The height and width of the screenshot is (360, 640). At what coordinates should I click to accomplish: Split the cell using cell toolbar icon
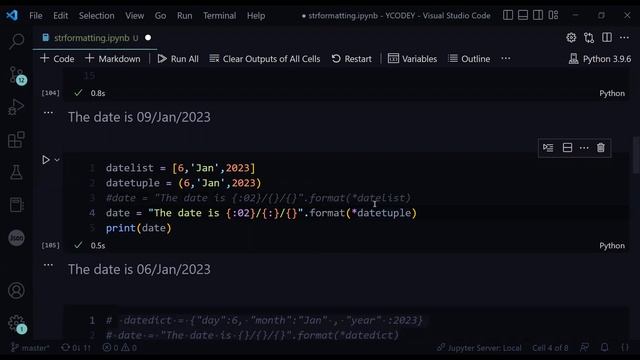567,148
